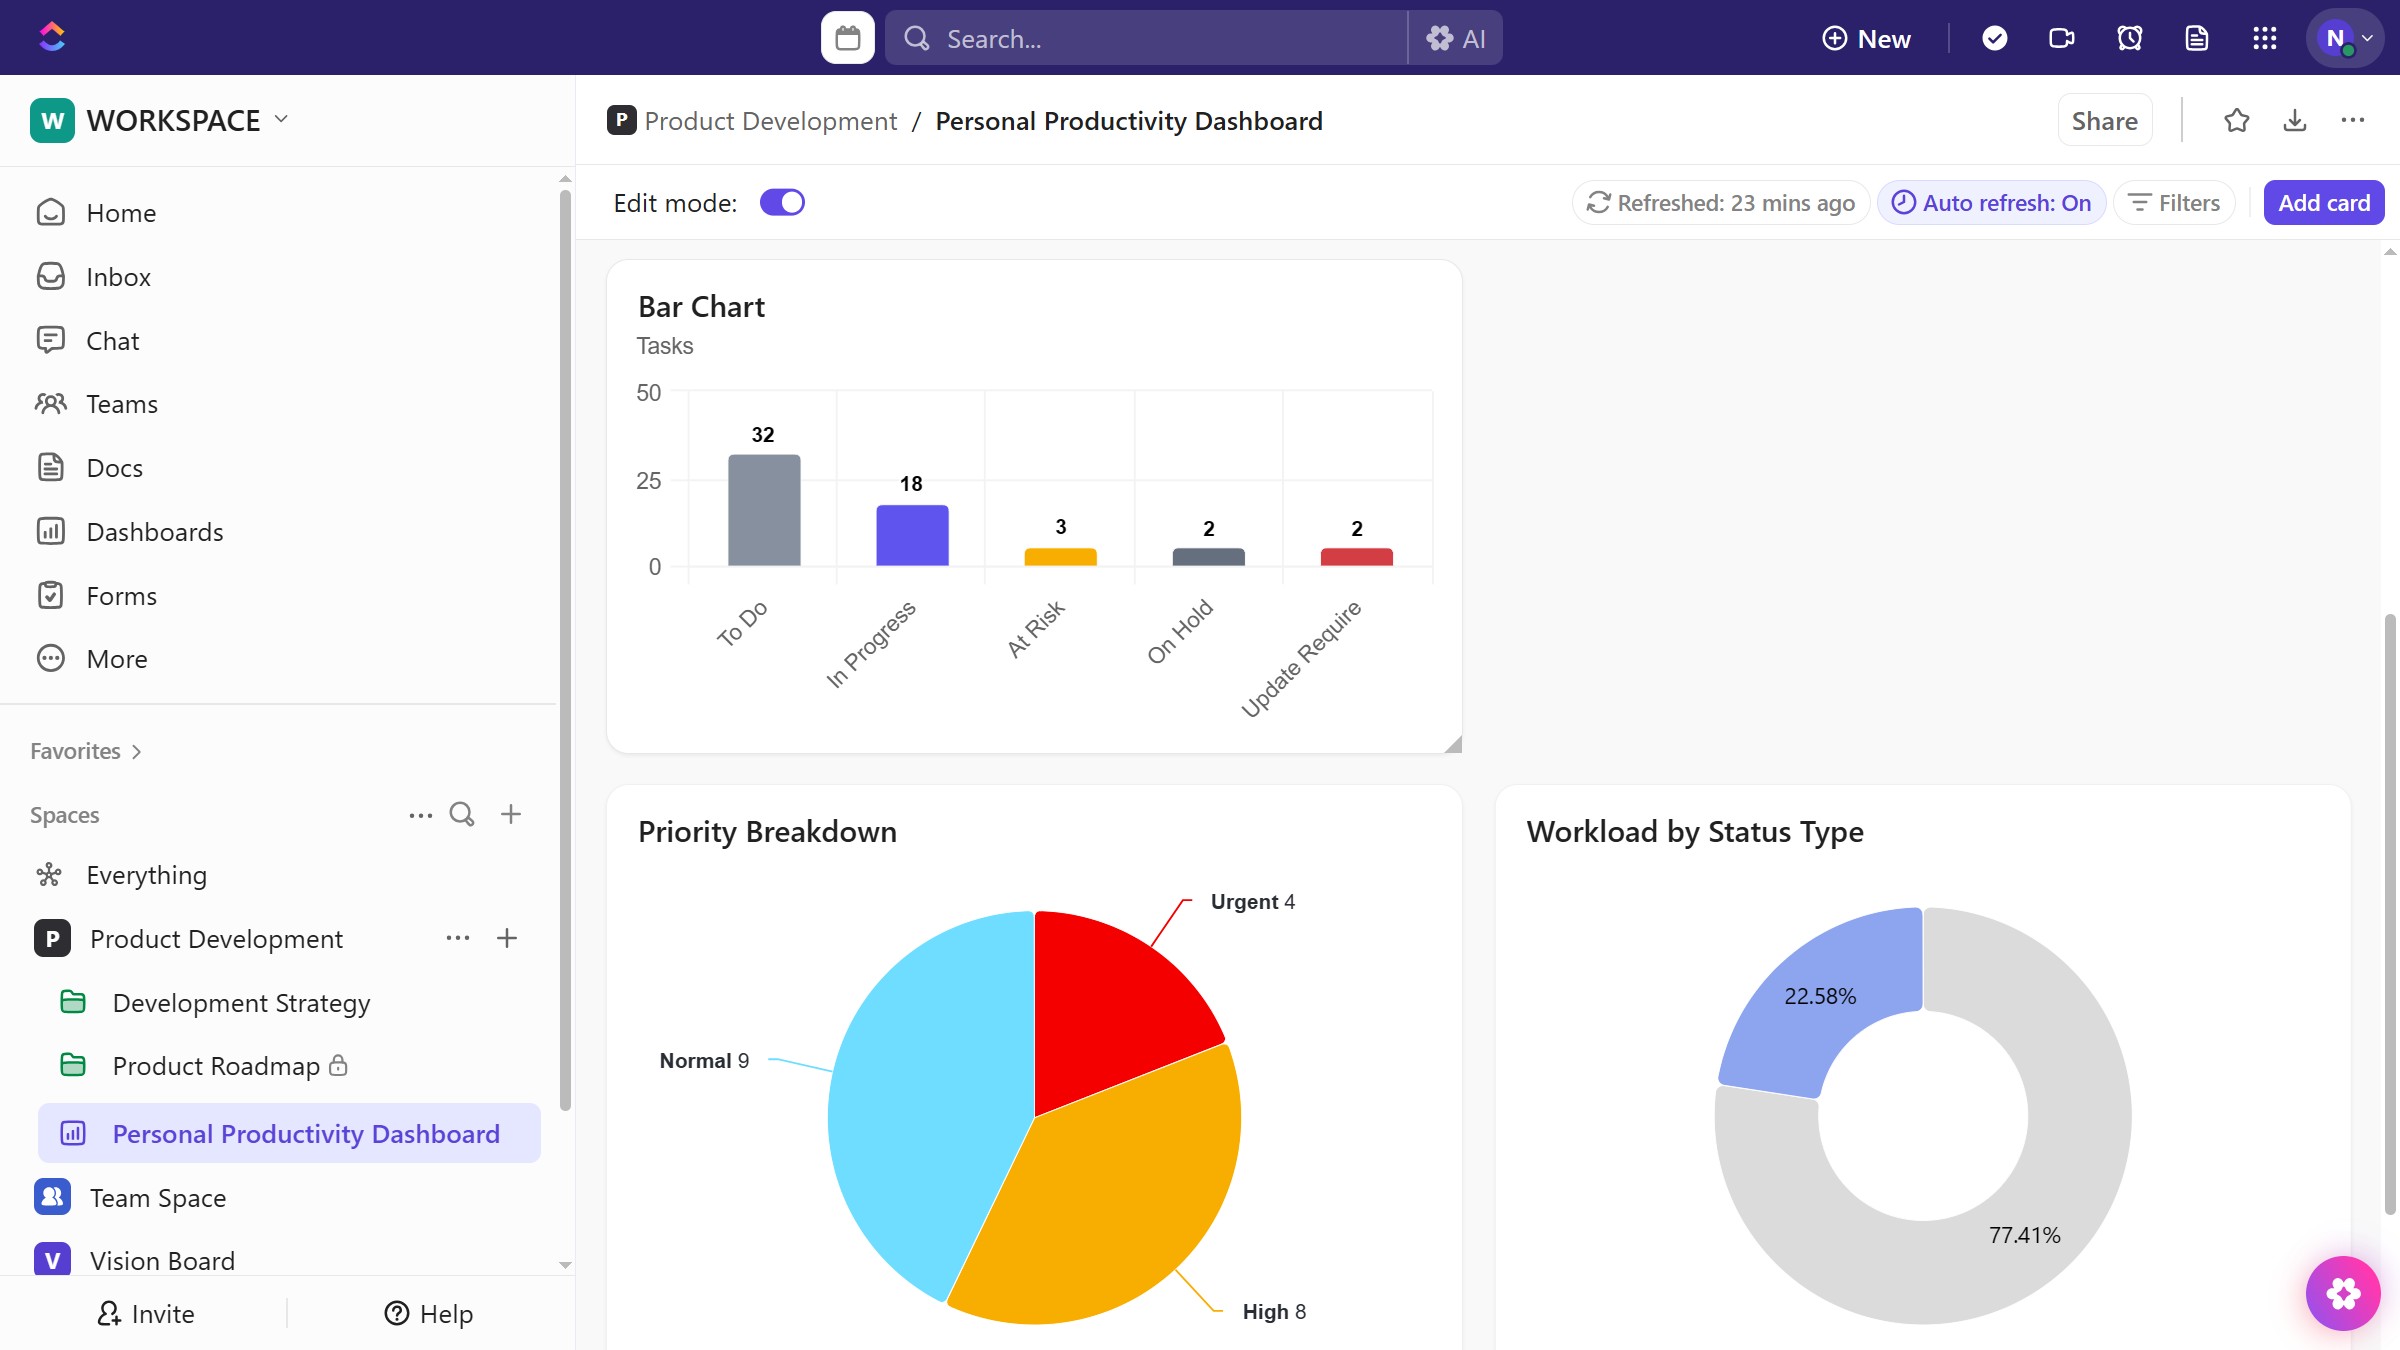Click the Share button
The width and height of the screenshot is (2400, 1350).
pos(2104,121)
